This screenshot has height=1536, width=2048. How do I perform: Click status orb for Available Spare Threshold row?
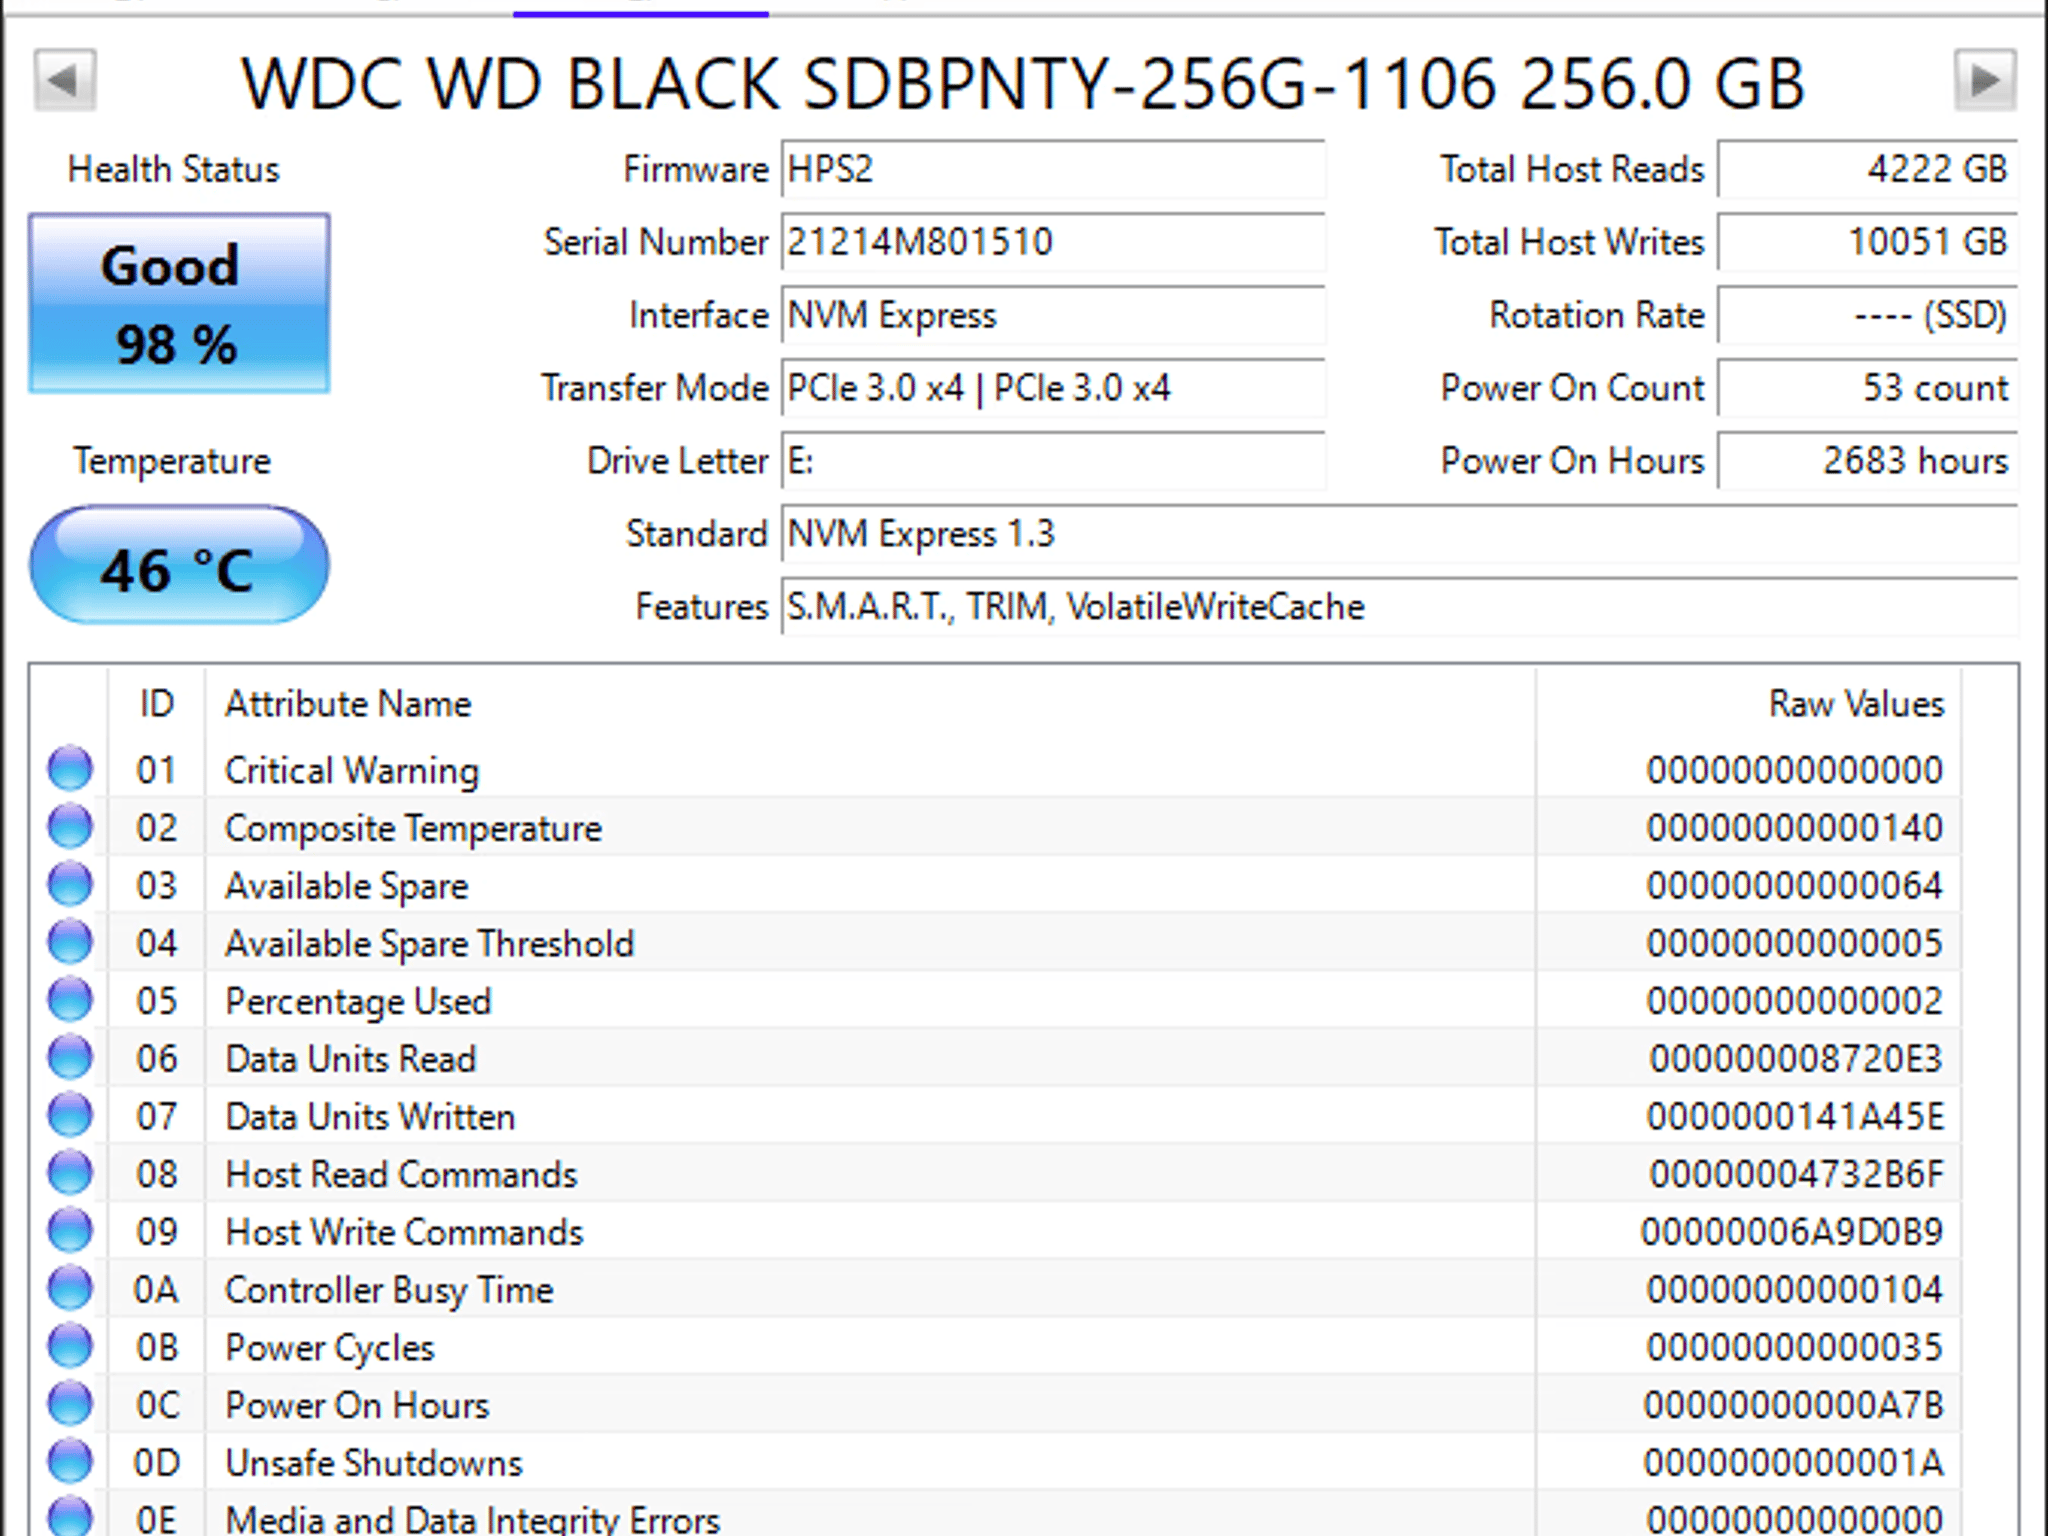coord(70,942)
